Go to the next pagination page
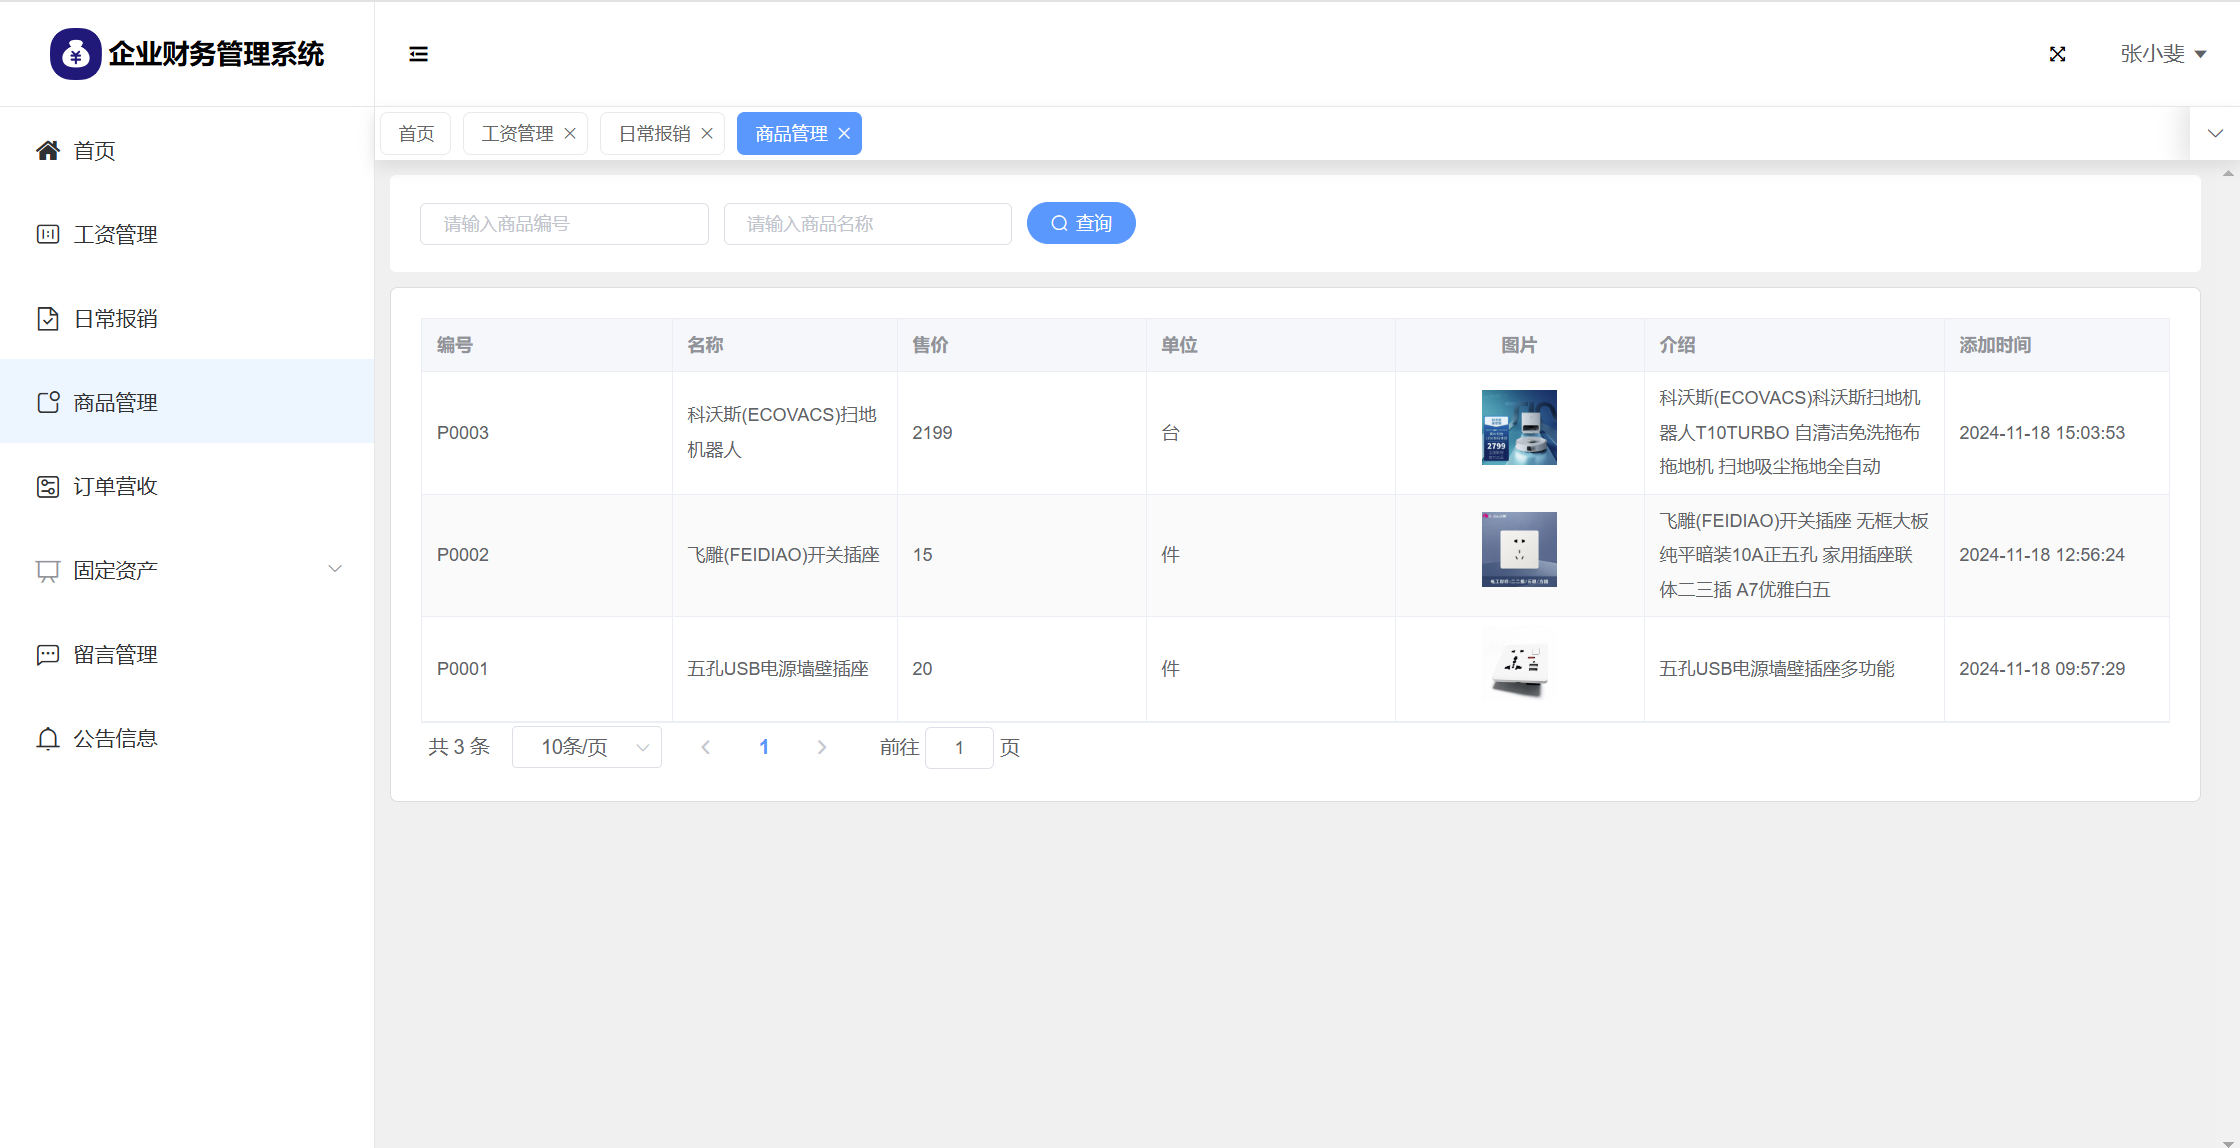 pyautogui.click(x=822, y=748)
